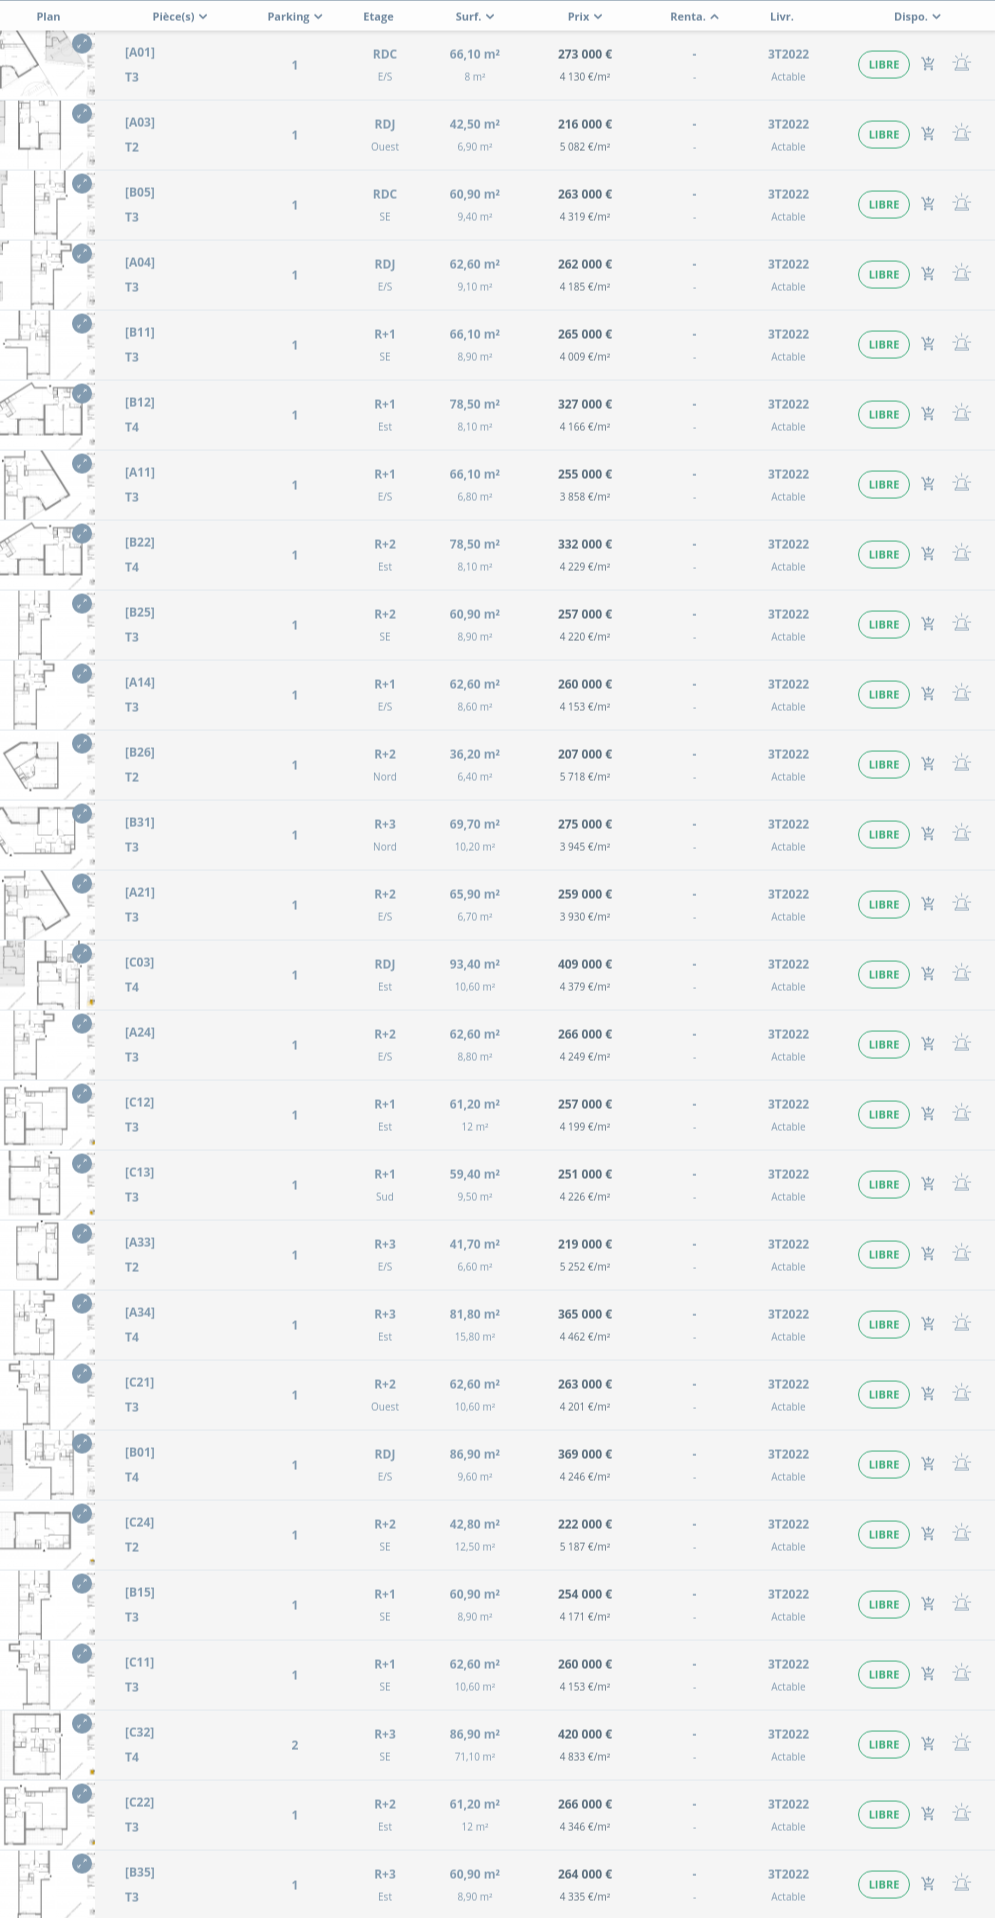995x1918 pixels.
Task: Open the Dispo. column dropdown
Action: click(x=916, y=17)
